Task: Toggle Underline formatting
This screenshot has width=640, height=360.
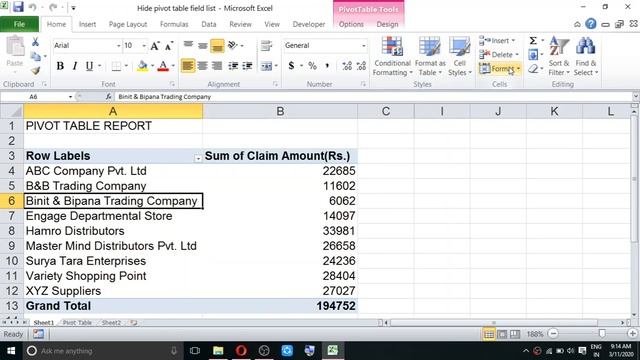Action: click(89, 66)
